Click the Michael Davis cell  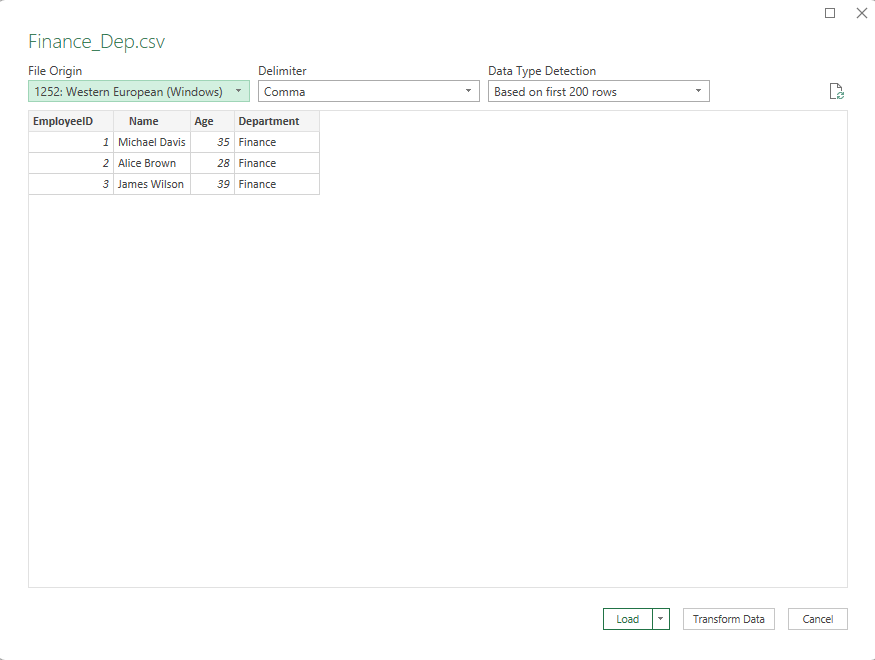pos(152,142)
